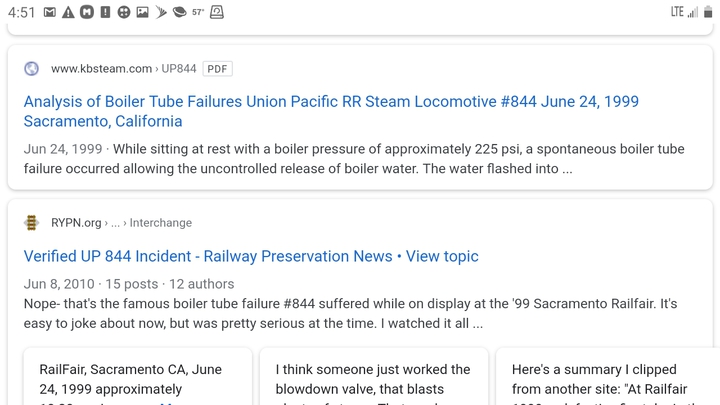Tap the LTE signal strength indicator
This screenshot has width=720, height=405.
coord(684,12)
